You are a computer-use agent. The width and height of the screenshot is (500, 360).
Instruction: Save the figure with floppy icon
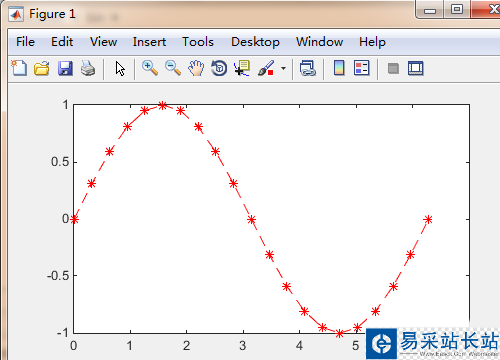65,68
